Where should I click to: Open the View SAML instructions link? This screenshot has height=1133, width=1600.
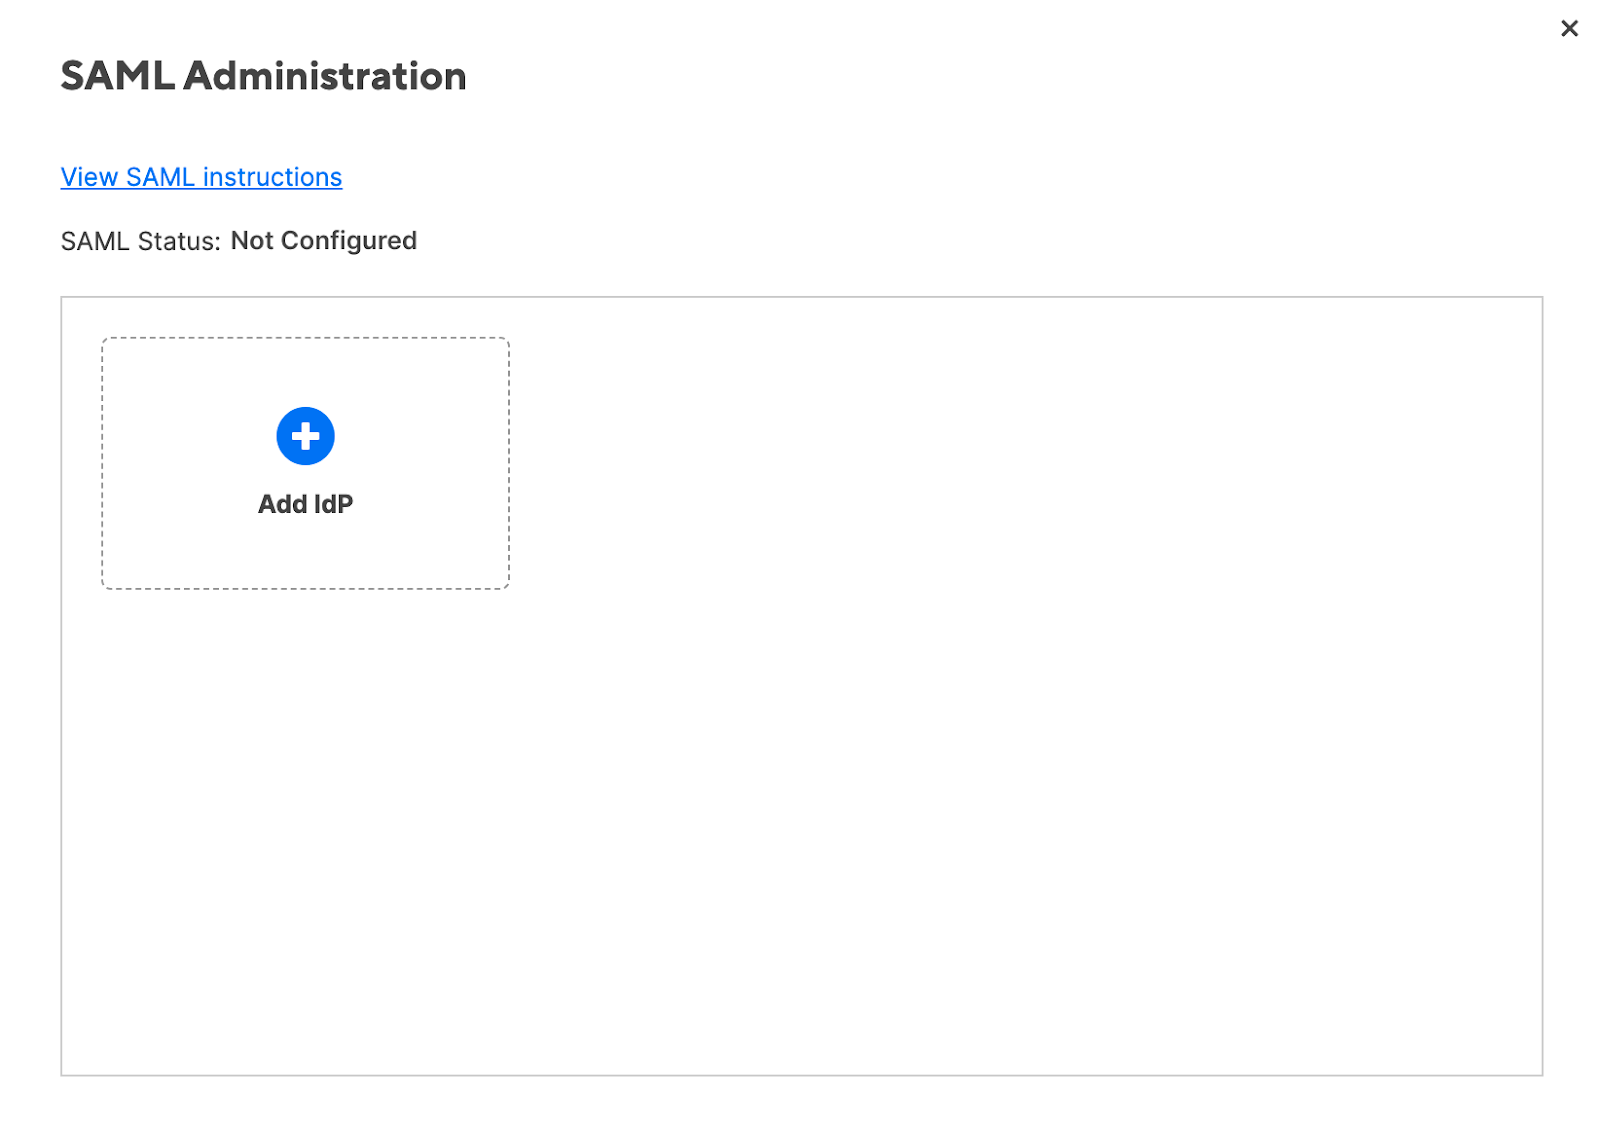pyautogui.click(x=201, y=177)
